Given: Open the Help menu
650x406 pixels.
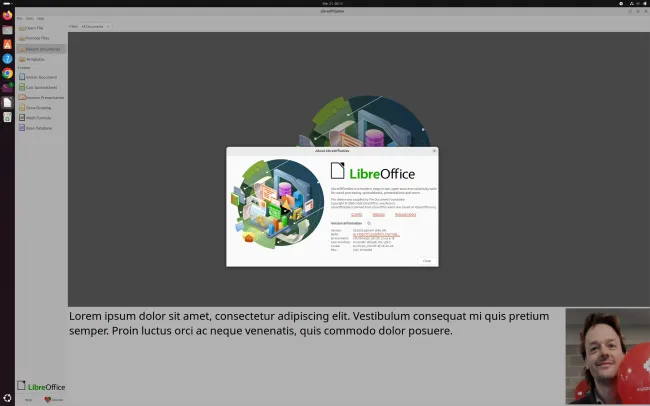Looking at the screenshot, I should pos(40,19).
